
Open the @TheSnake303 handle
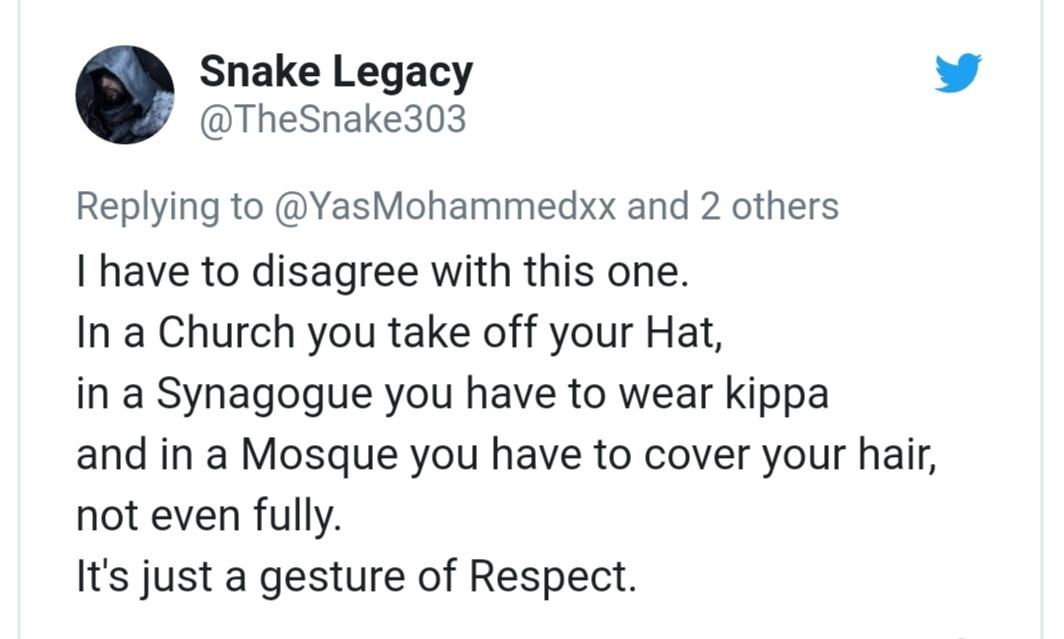coord(333,120)
